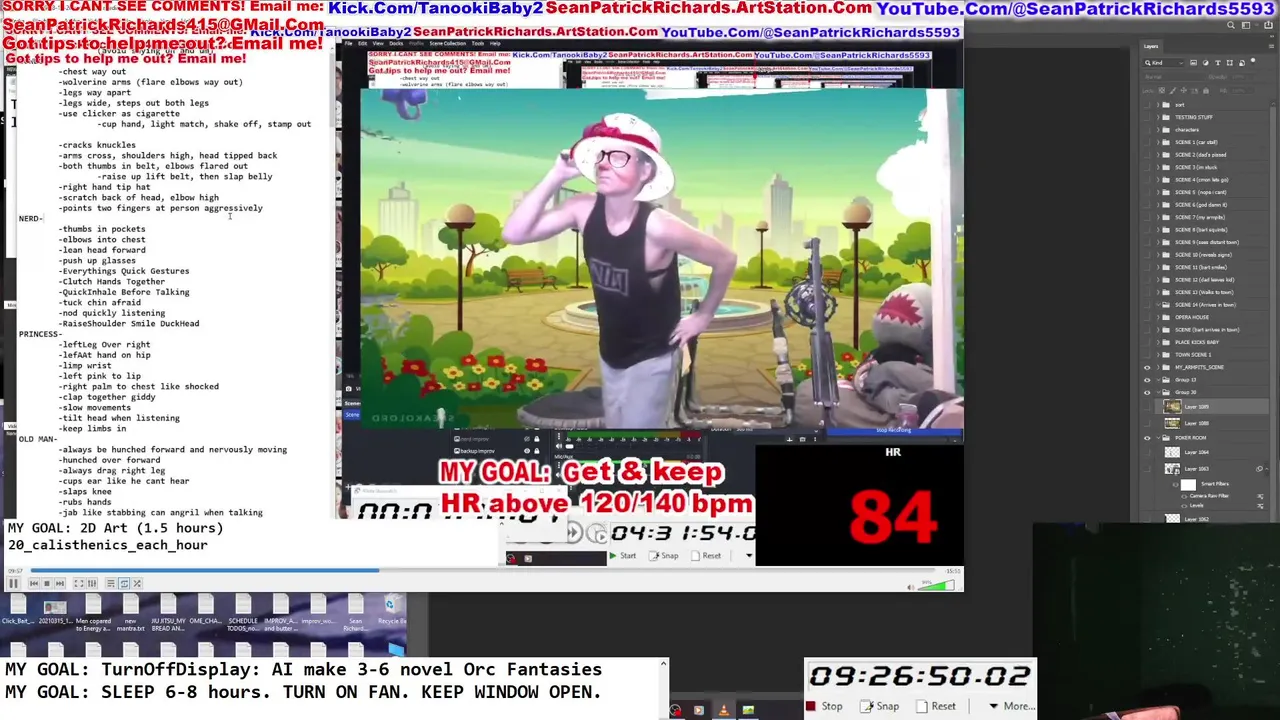Select SCENE 12 (dad leaves kid) group
The height and width of the screenshot is (720, 1280).
click(1204, 280)
